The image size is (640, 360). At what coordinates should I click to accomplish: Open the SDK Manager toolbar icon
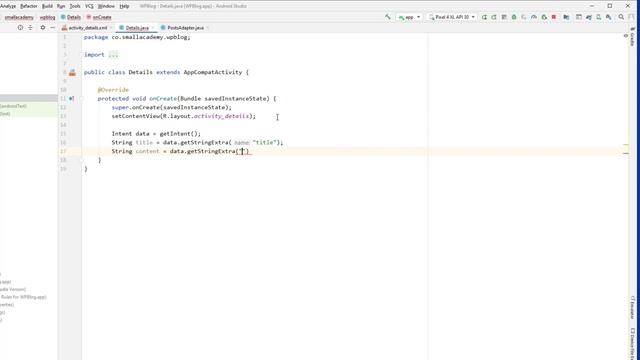609,17
